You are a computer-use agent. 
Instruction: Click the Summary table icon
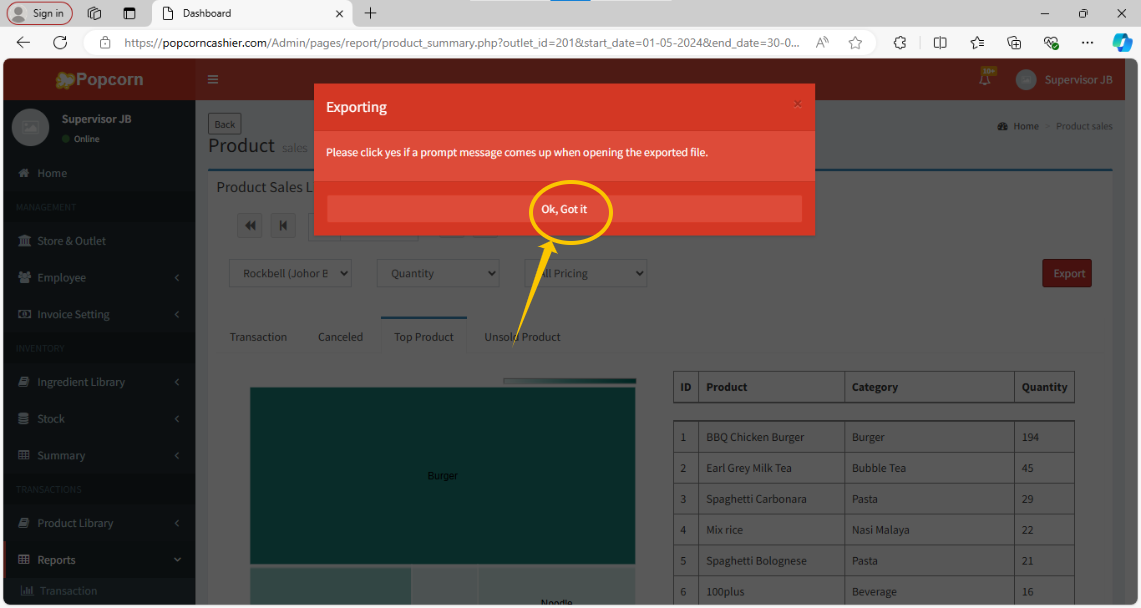(24, 455)
